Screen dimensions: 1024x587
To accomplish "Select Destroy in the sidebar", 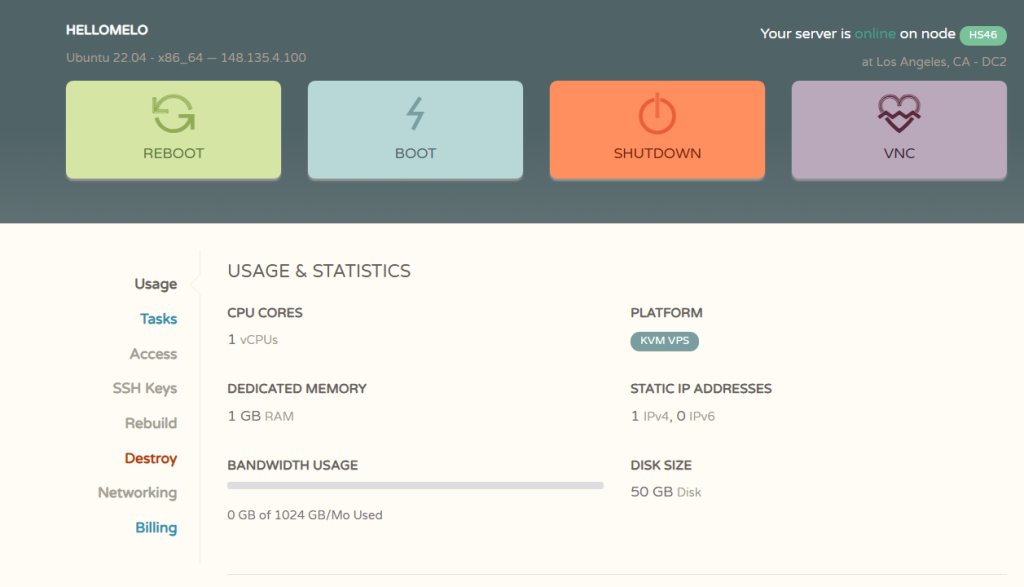I will [x=150, y=458].
